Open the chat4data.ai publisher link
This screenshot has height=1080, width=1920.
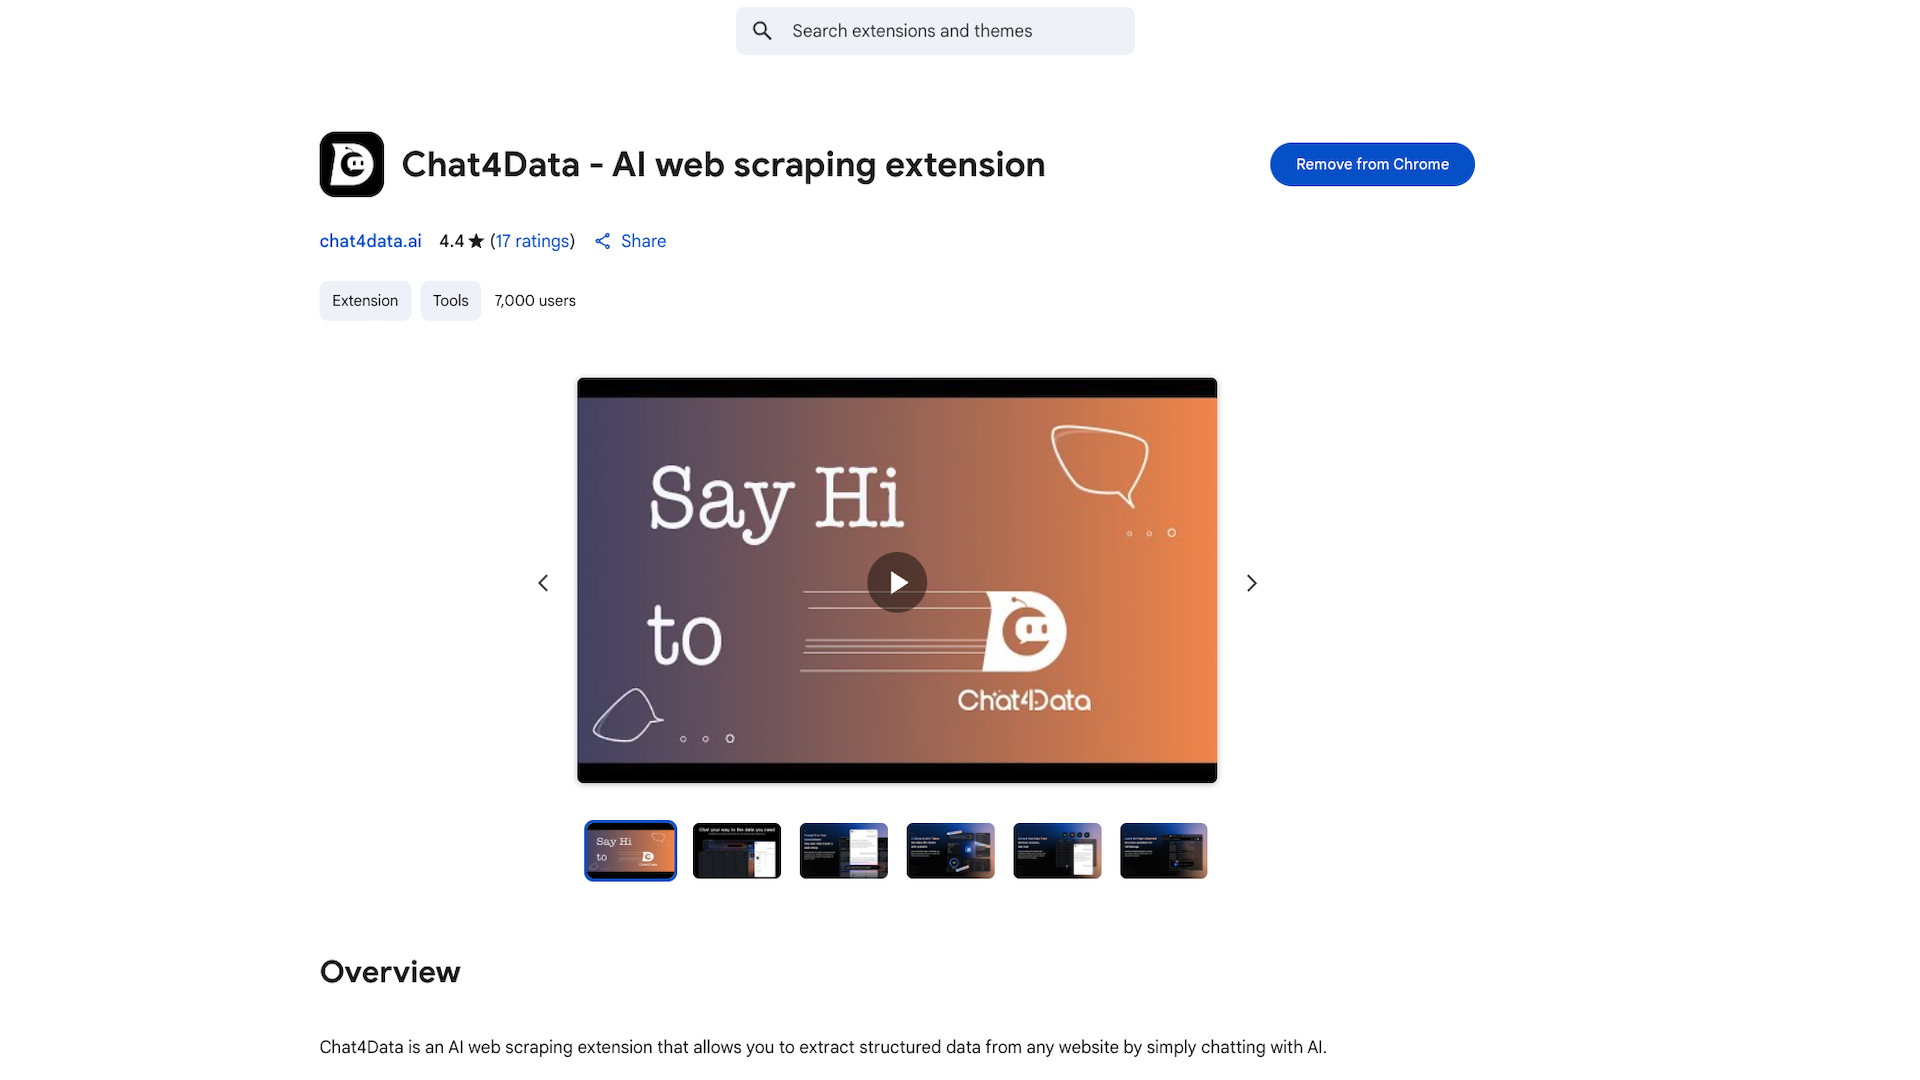(370, 241)
